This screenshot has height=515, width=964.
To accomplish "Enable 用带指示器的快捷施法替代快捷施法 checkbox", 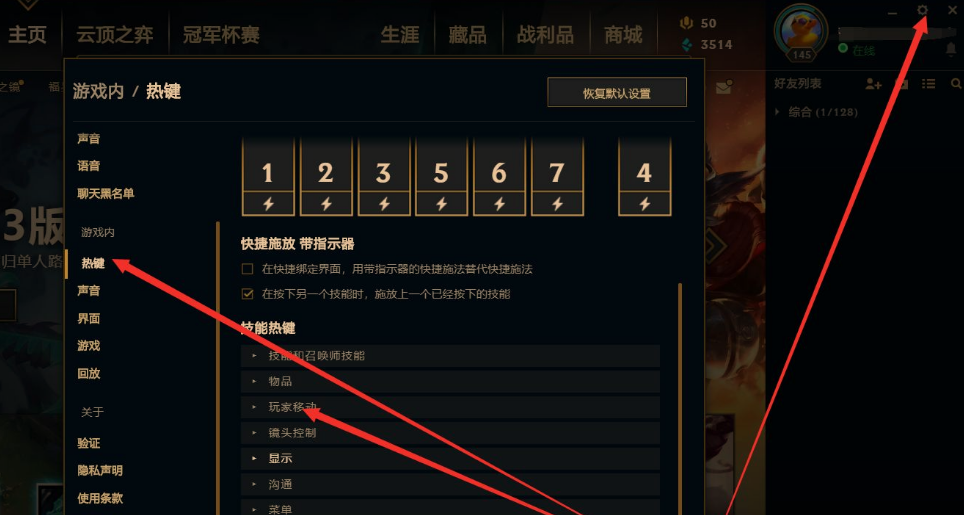I will coord(247,269).
